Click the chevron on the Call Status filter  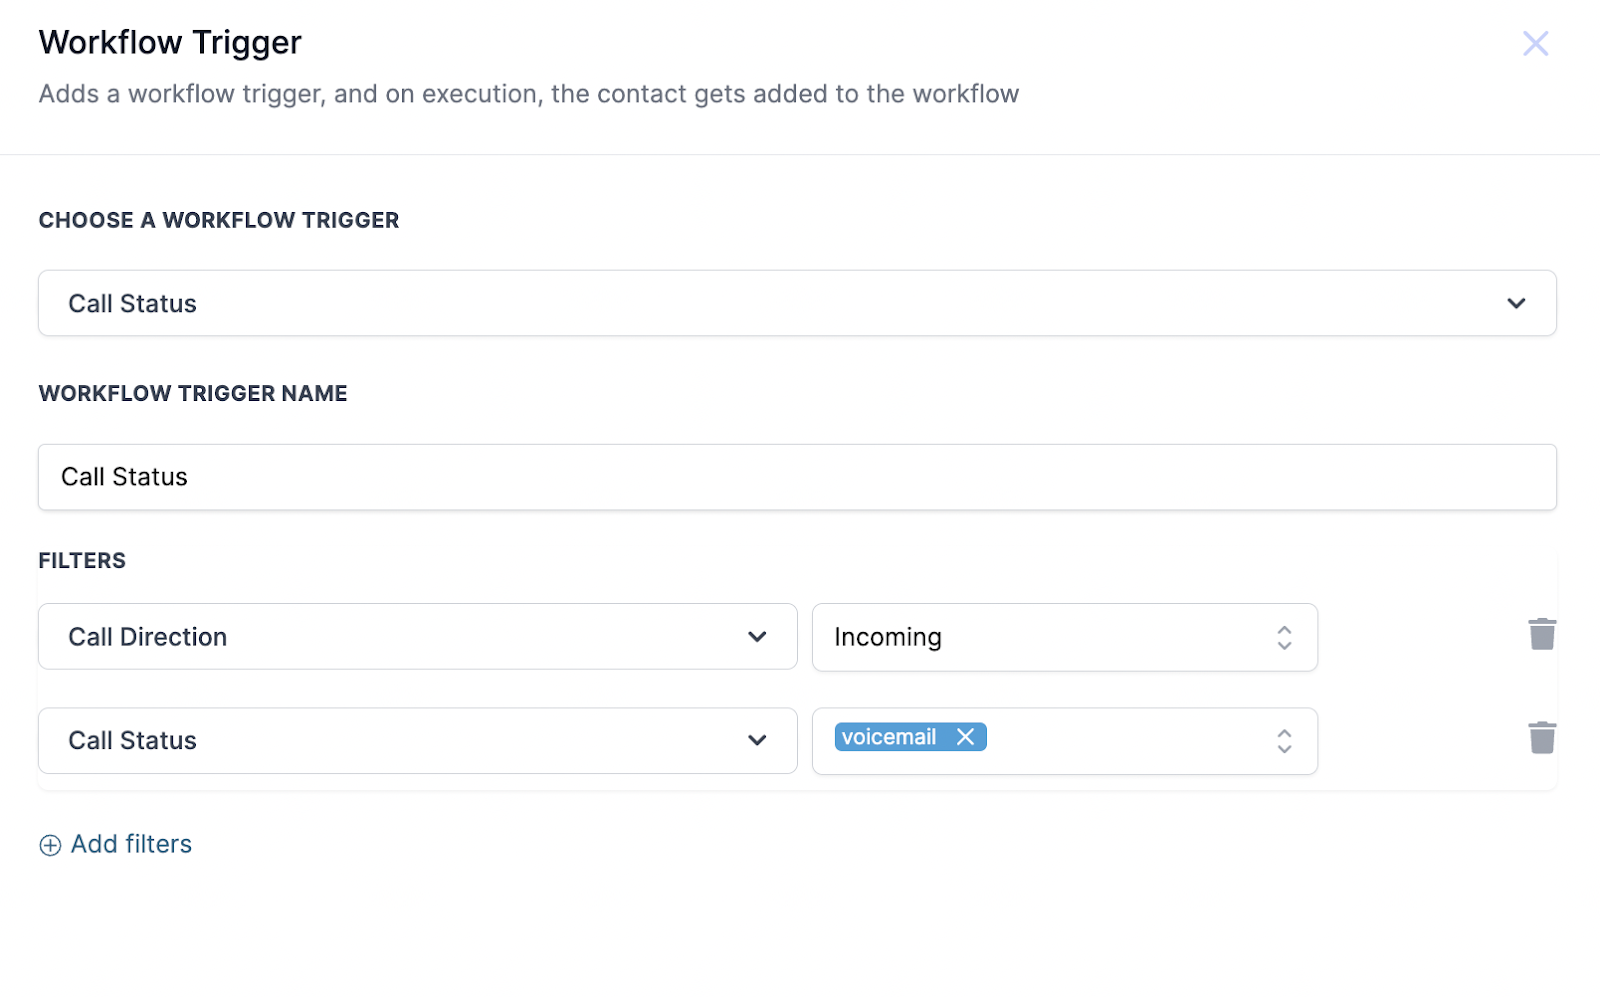coord(758,741)
